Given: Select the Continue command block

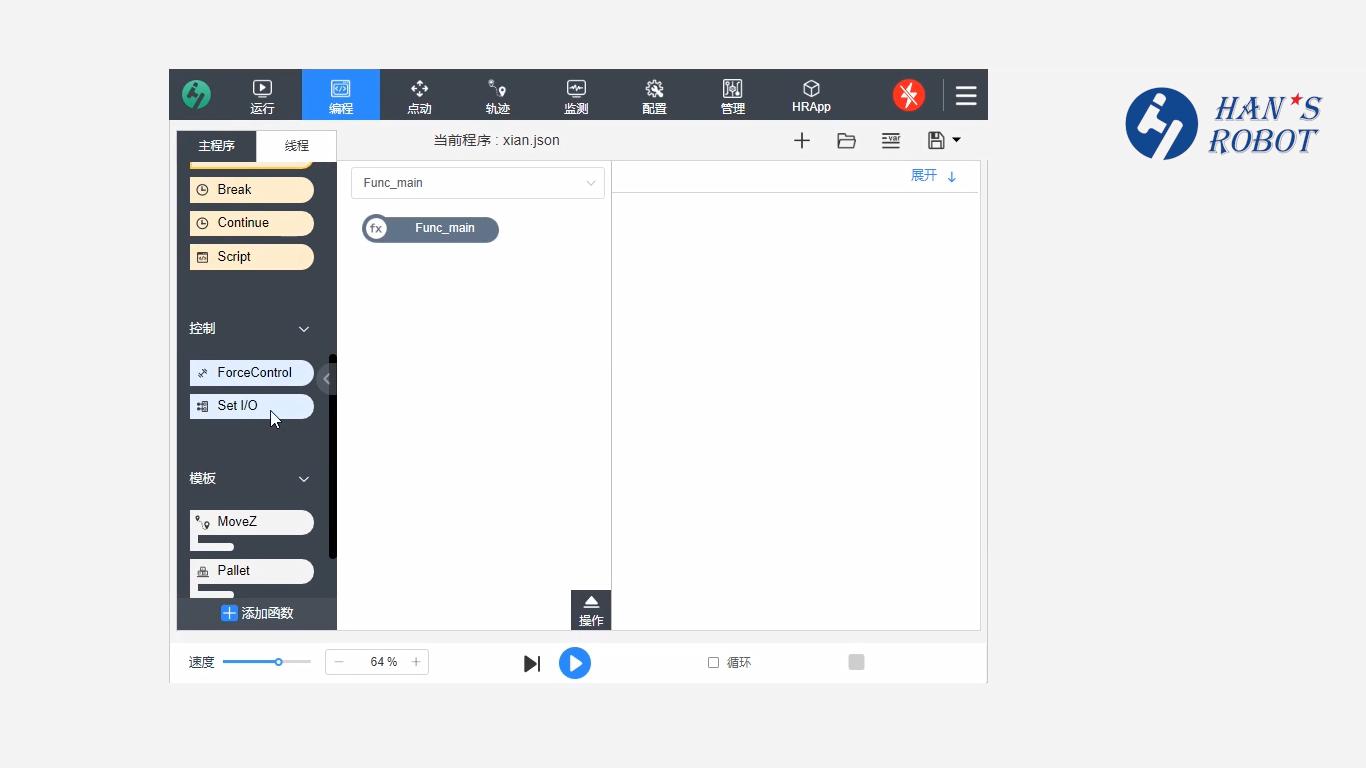Looking at the screenshot, I should [x=252, y=223].
